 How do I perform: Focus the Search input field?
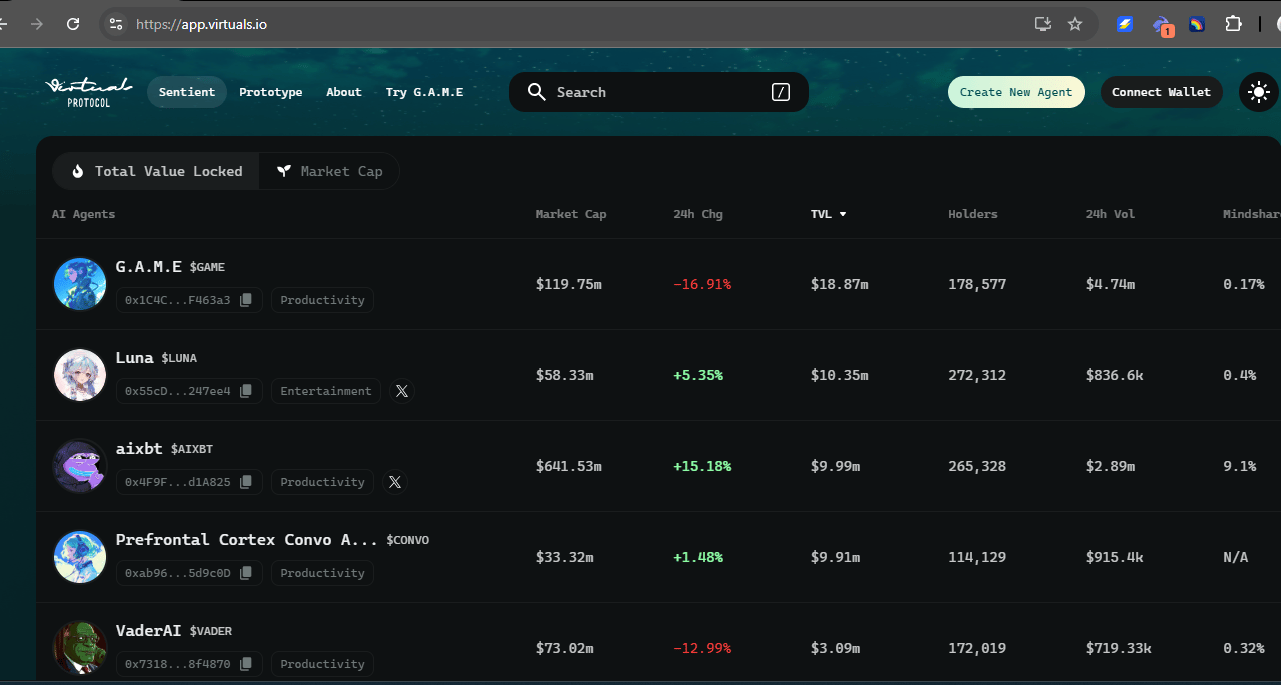[659, 92]
